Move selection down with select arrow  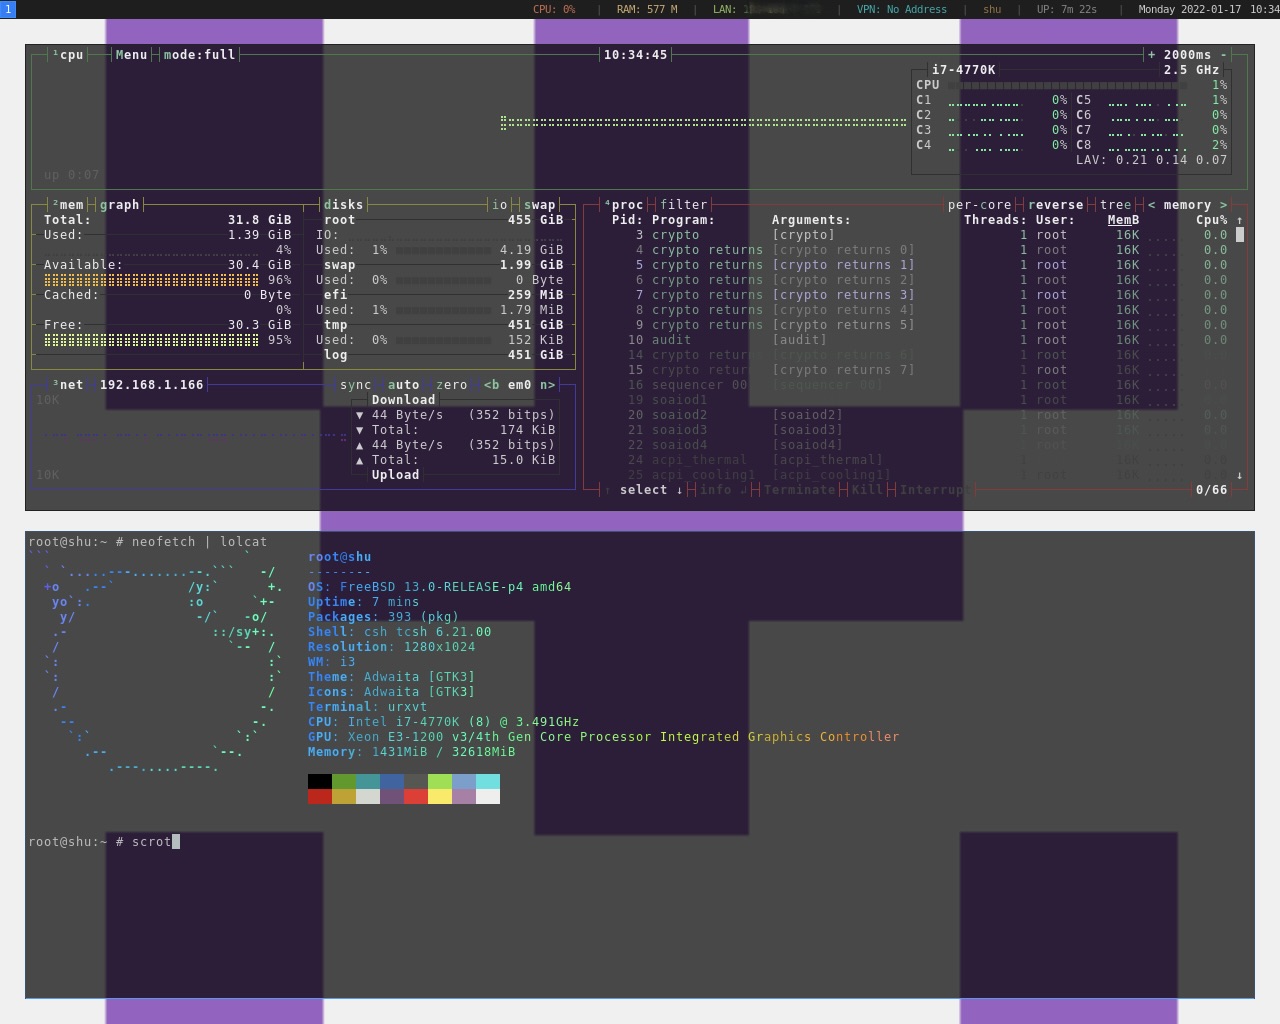[679, 490]
